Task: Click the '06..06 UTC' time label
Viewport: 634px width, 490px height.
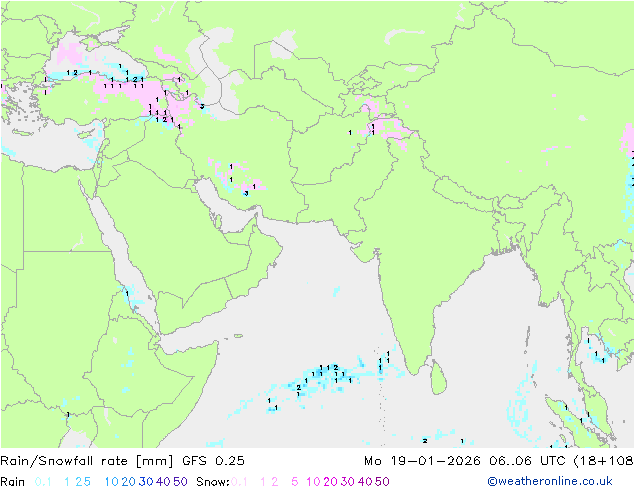Action: tap(527, 461)
